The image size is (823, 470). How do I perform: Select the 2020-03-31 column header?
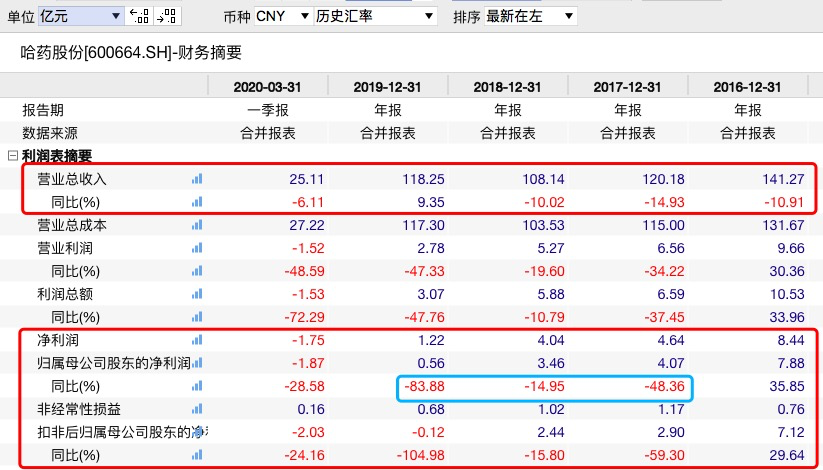pyautogui.click(x=267, y=87)
